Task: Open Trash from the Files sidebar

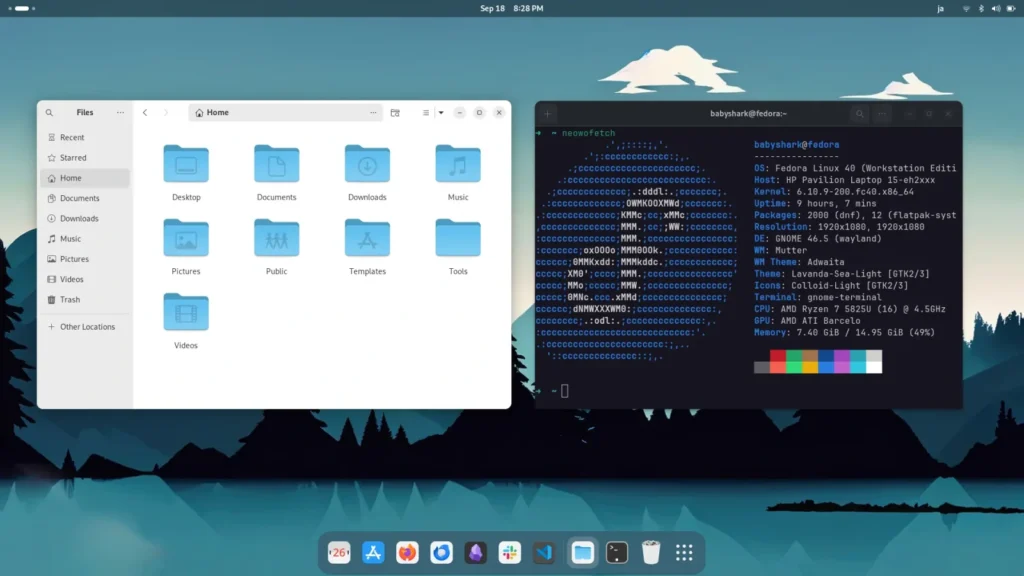Action: pyautogui.click(x=85, y=299)
